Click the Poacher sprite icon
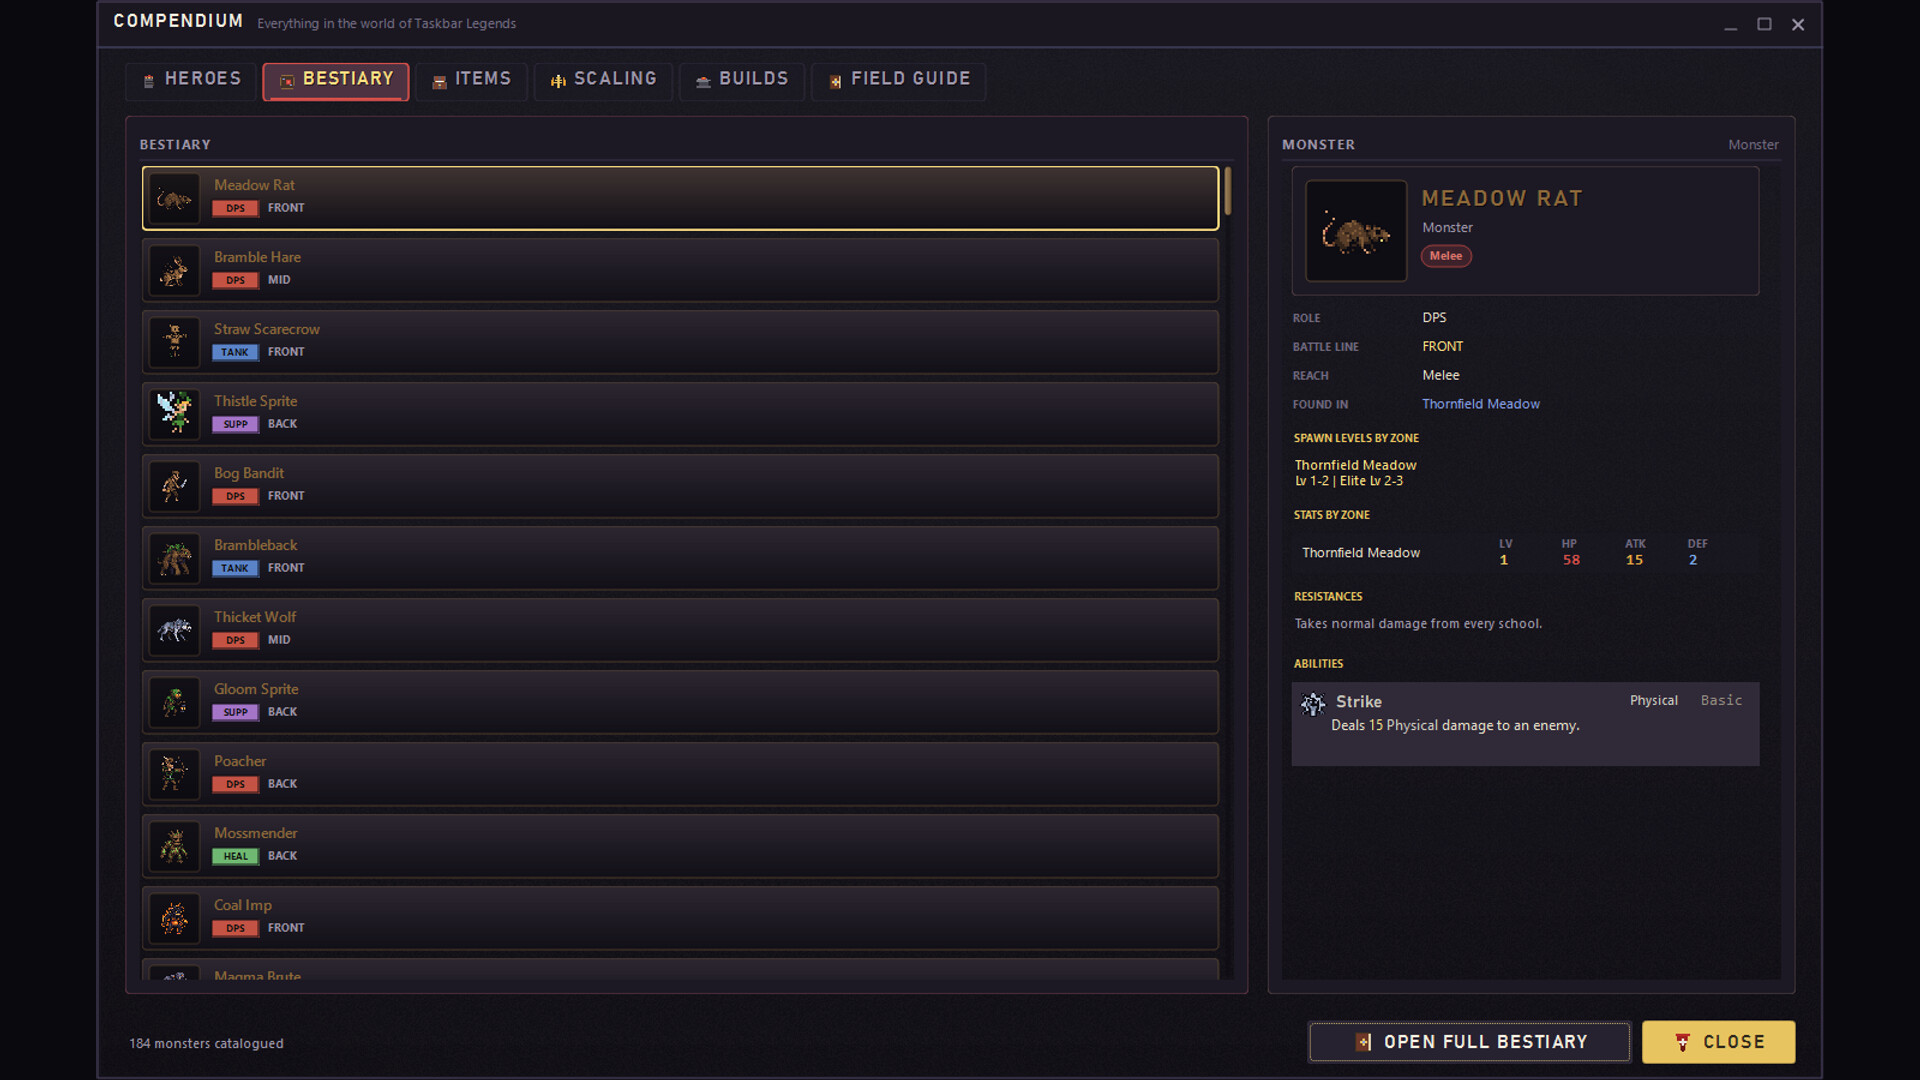 [x=175, y=775]
